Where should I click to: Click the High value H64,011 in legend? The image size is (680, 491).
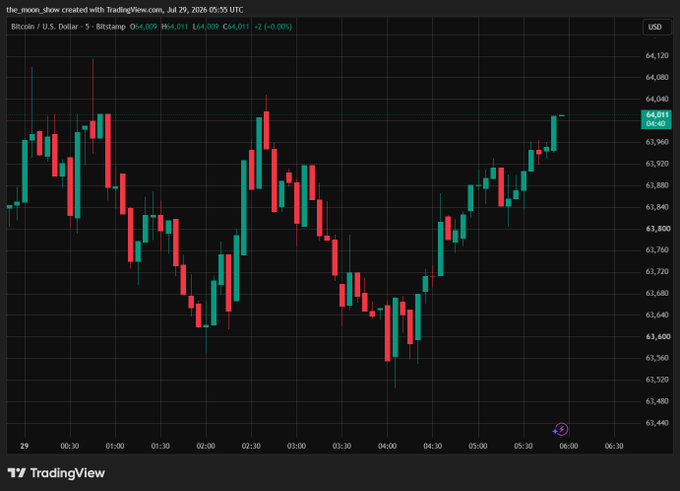(x=175, y=27)
